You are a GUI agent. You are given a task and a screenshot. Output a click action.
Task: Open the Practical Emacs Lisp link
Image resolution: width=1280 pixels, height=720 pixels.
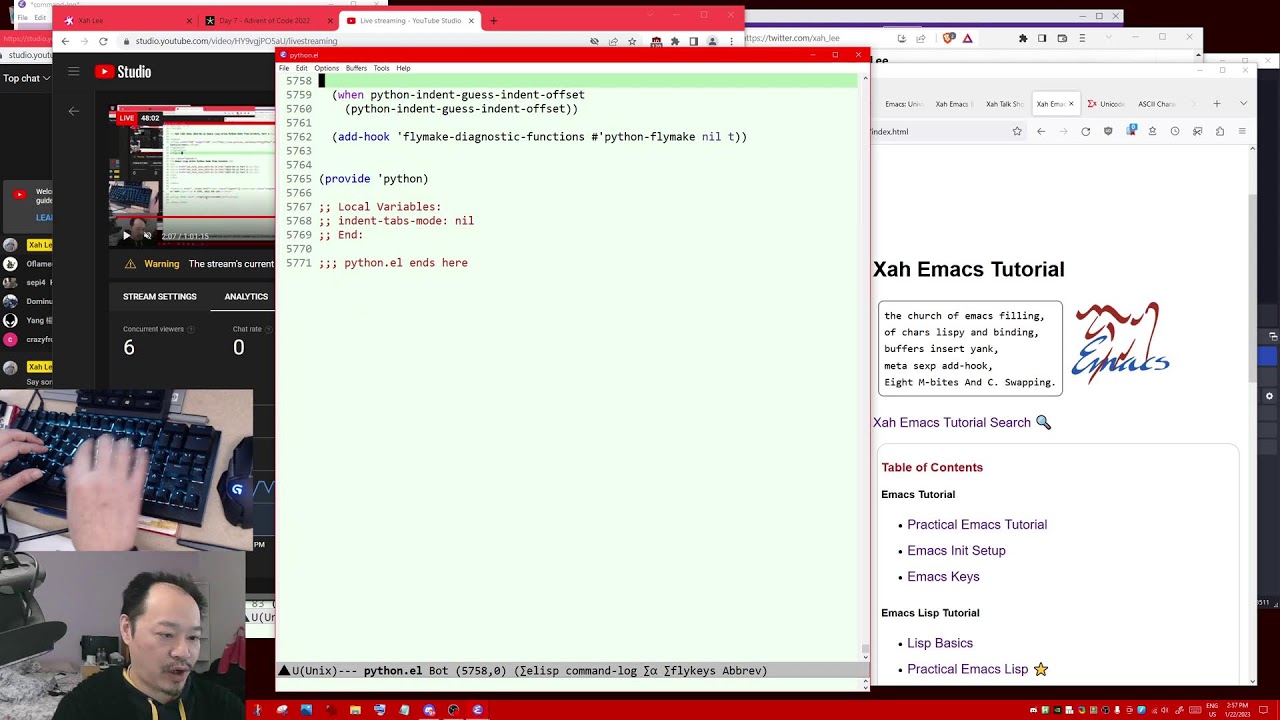point(967,669)
